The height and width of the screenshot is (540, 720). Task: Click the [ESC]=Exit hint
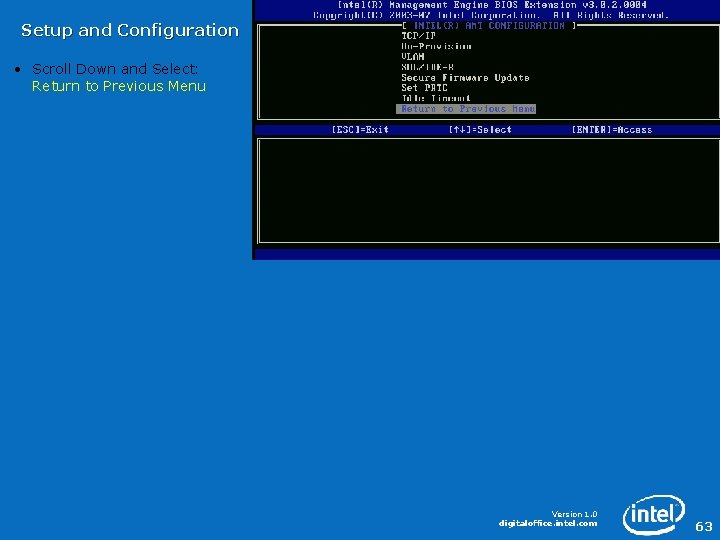tap(360, 130)
